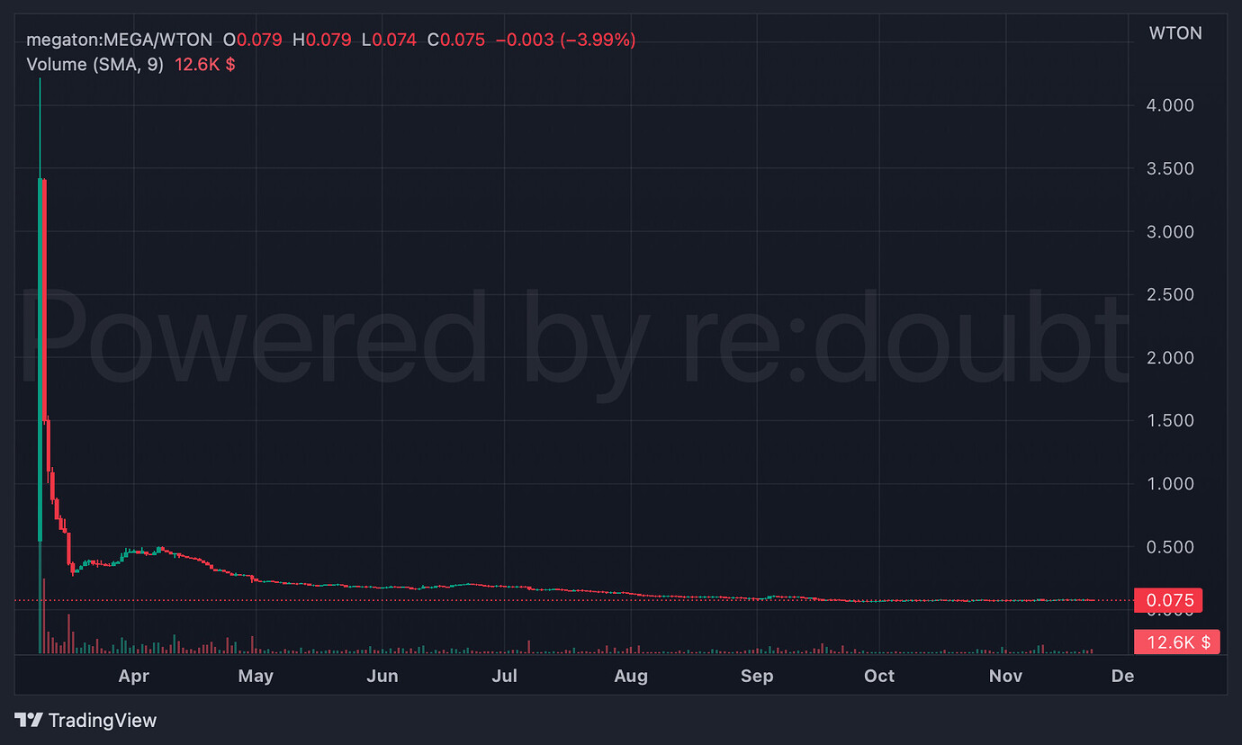1242x745 pixels.
Task: Click the Oct label on time axis
Action: [879, 676]
